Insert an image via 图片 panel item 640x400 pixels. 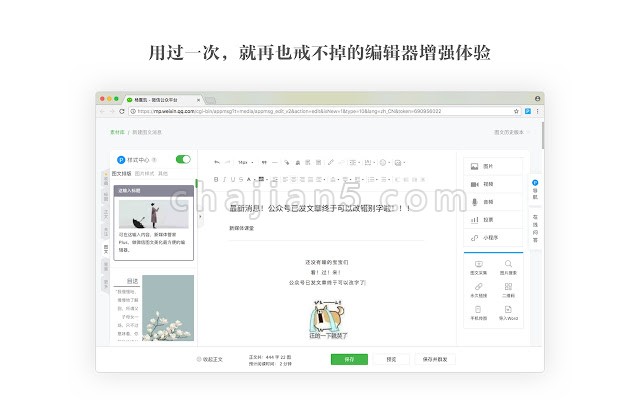[493, 167]
